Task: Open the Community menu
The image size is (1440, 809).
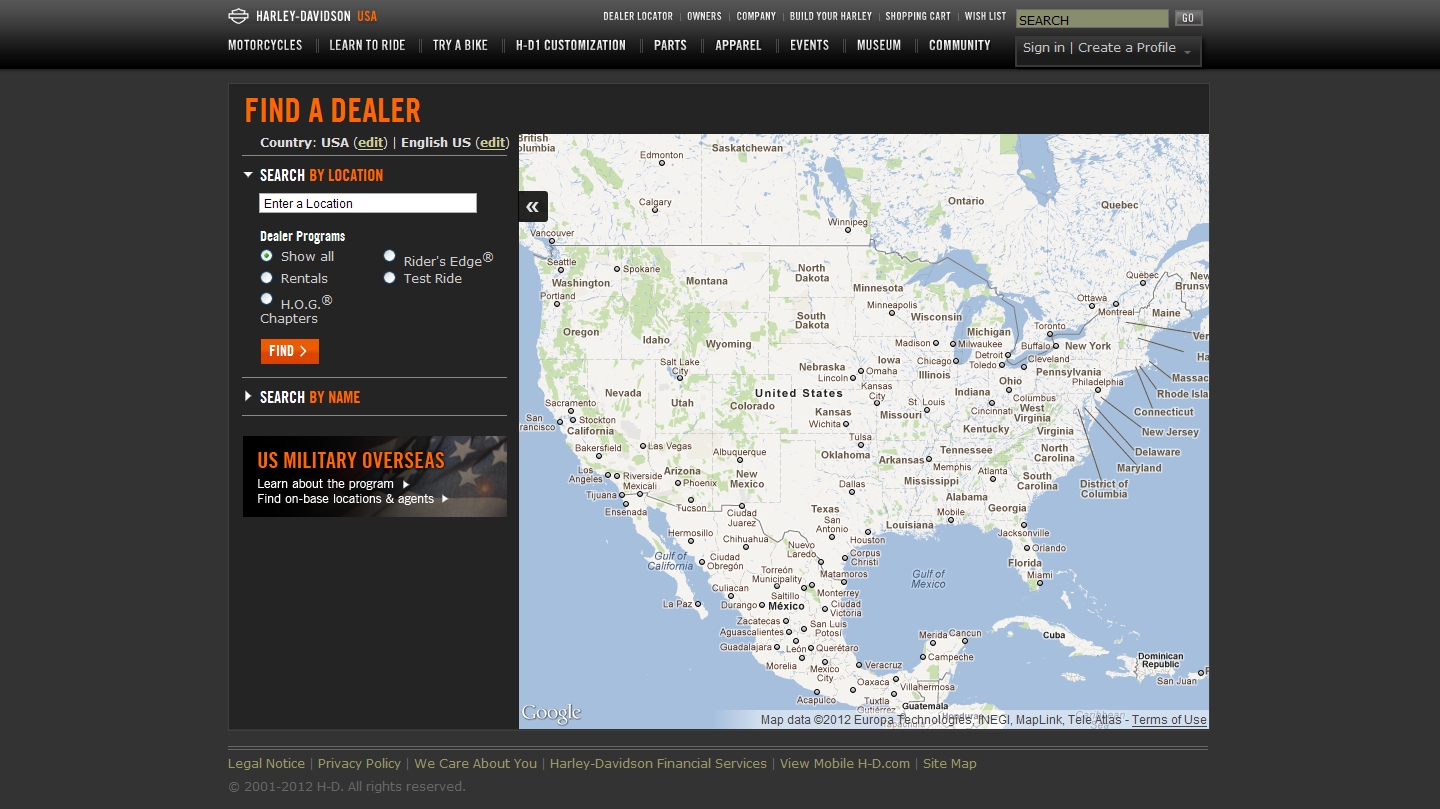Action: [x=960, y=45]
